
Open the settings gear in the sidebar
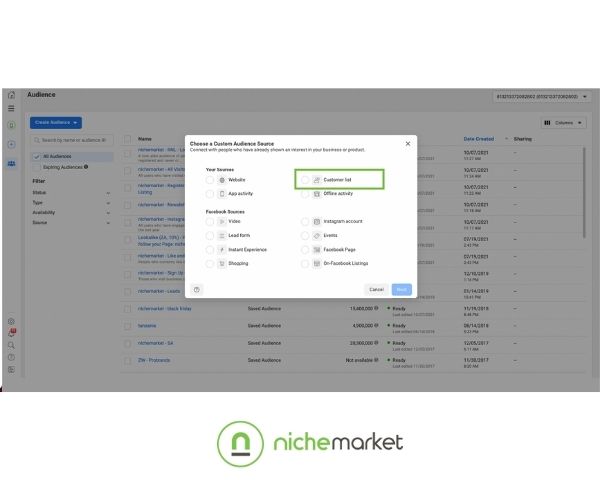click(11, 321)
